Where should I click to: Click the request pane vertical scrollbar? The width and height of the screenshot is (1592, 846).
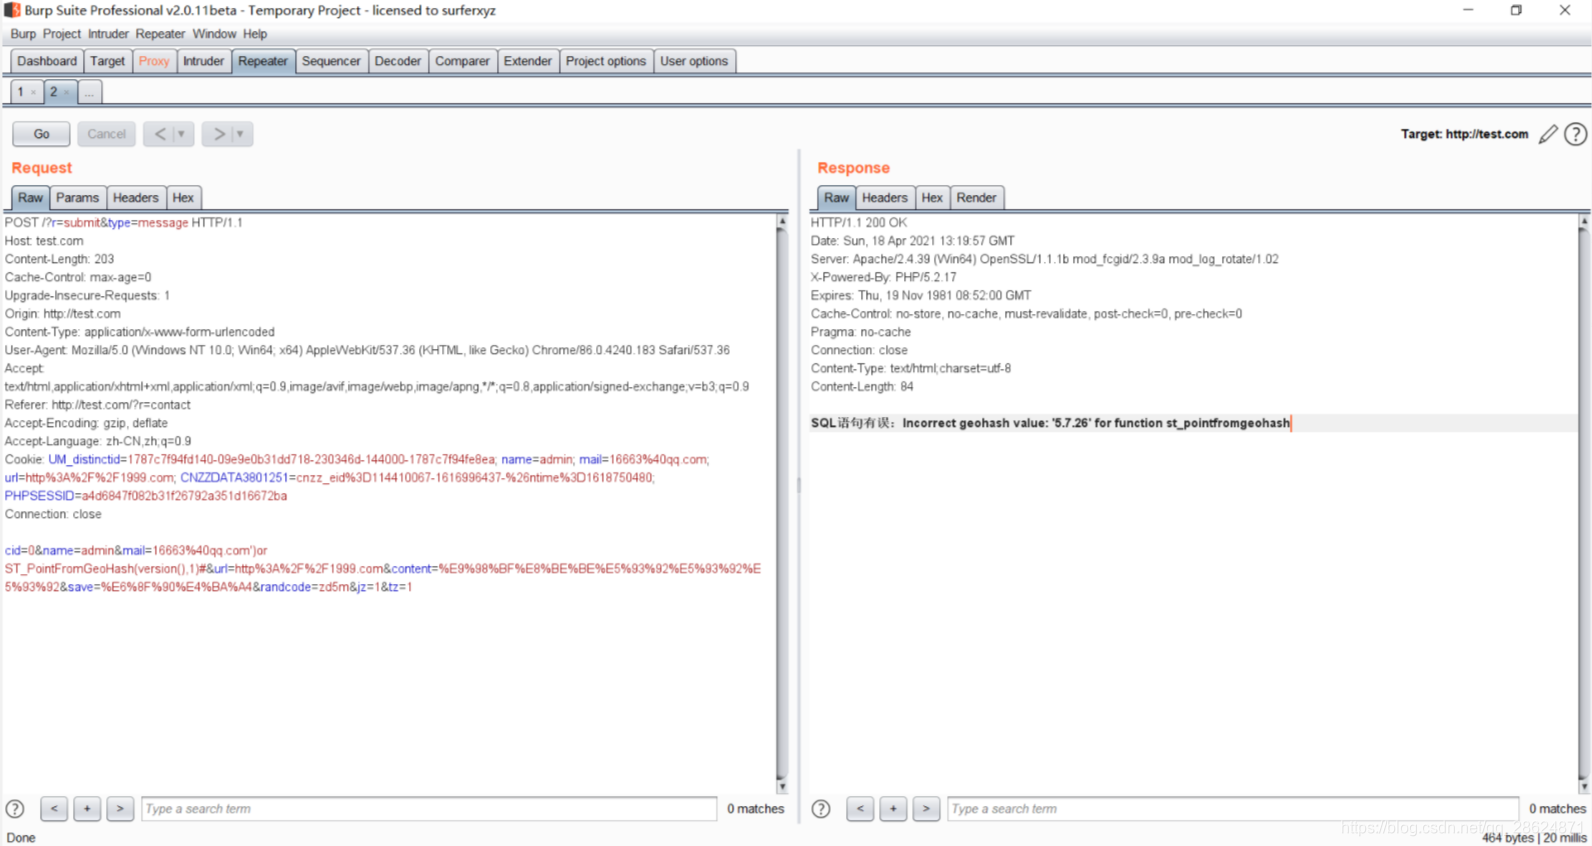pos(782,504)
